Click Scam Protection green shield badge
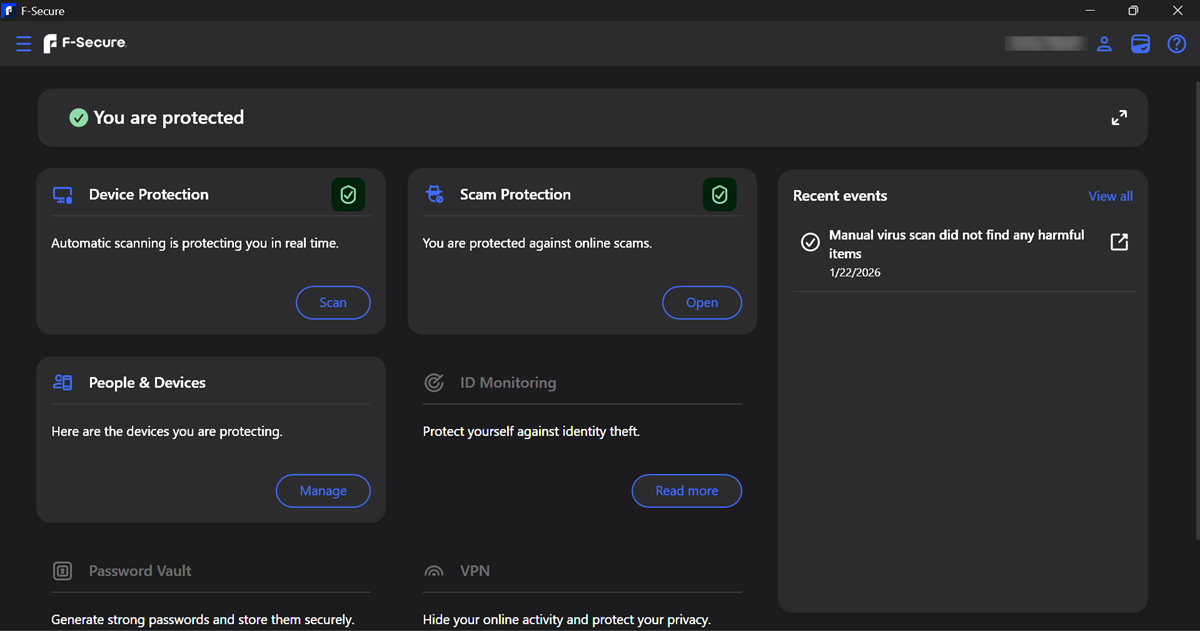The width and height of the screenshot is (1200, 631). (720, 195)
